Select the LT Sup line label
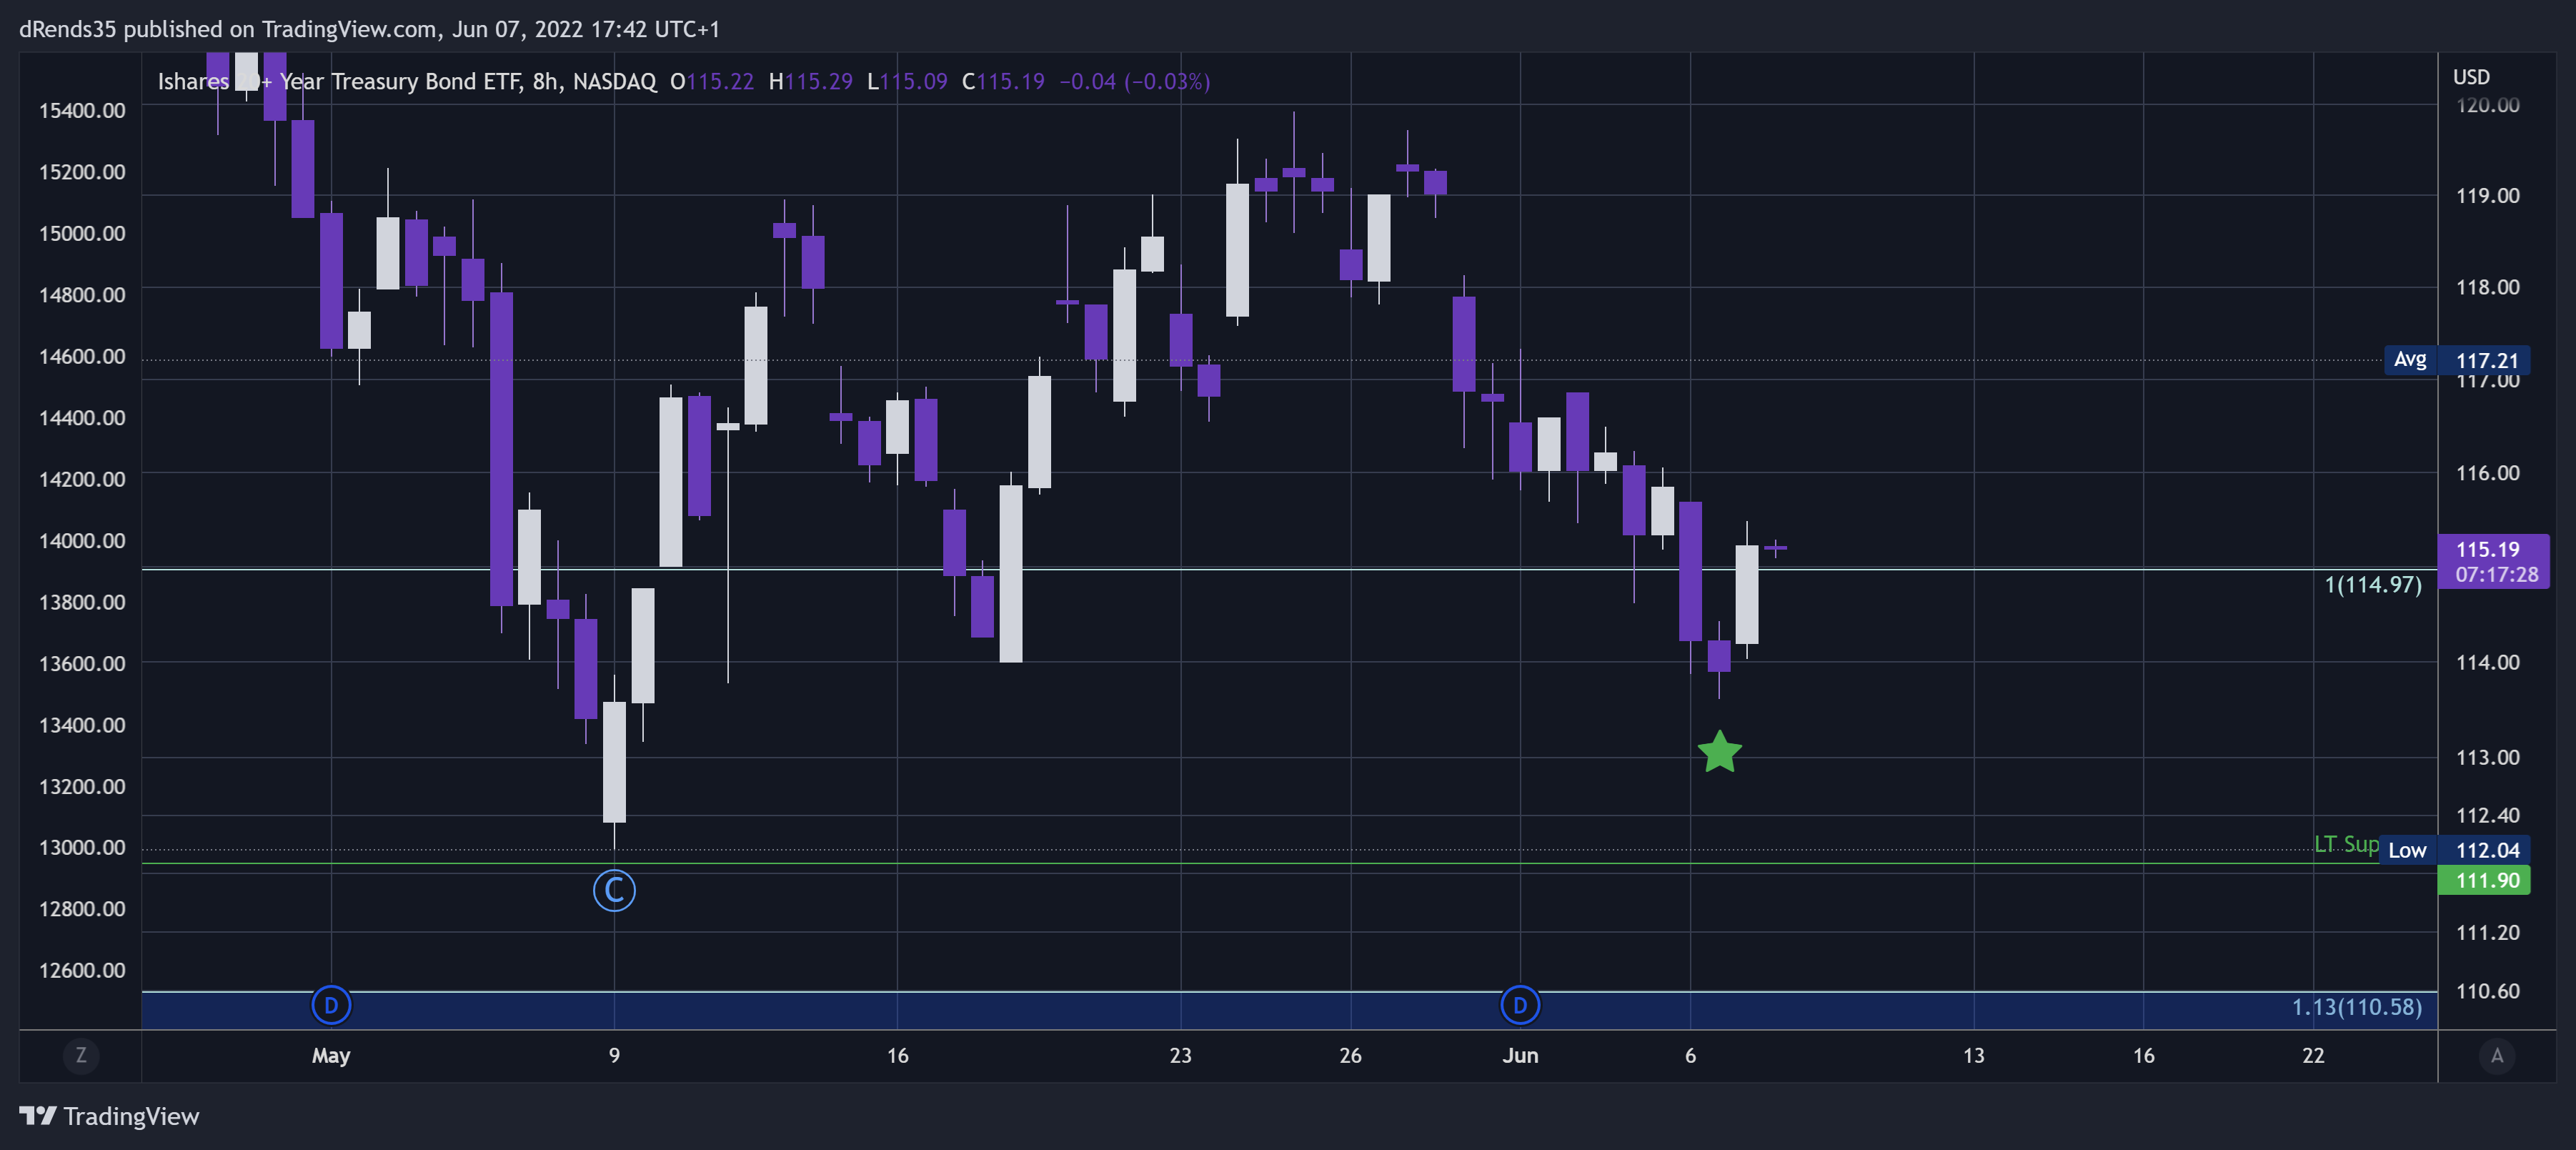 [x=2346, y=844]
